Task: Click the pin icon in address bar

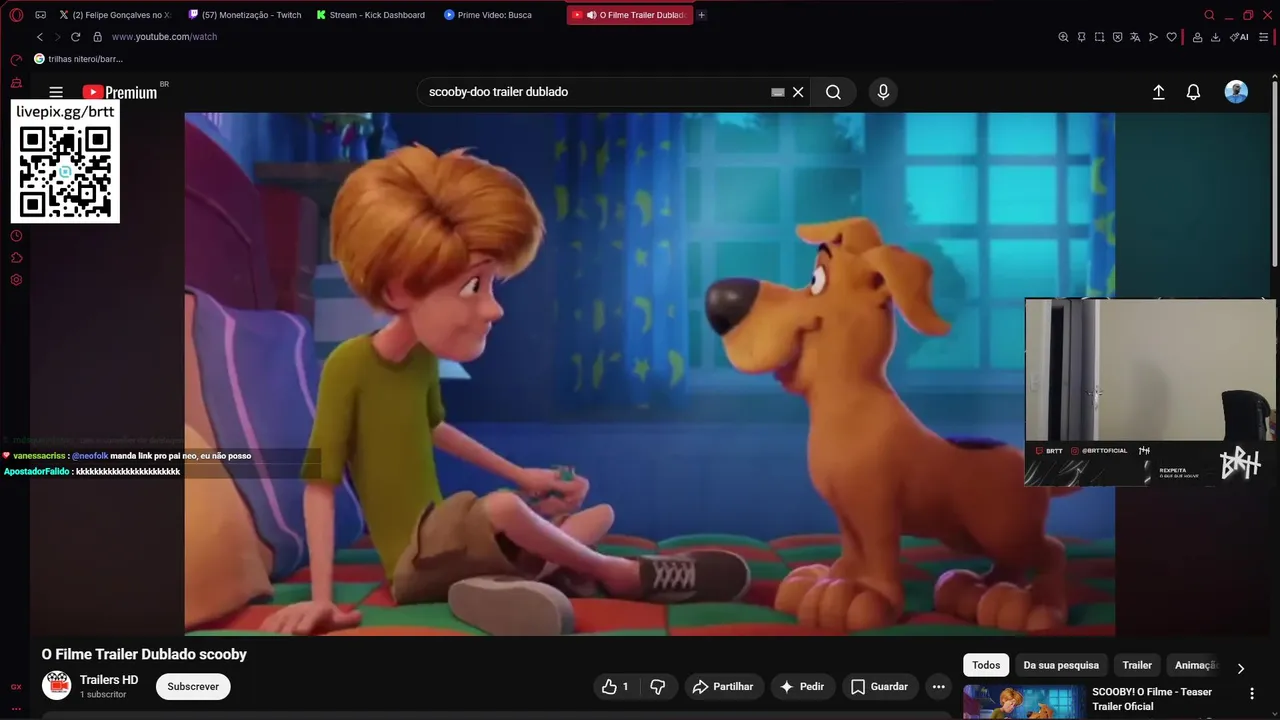Action: (1081, 37)
